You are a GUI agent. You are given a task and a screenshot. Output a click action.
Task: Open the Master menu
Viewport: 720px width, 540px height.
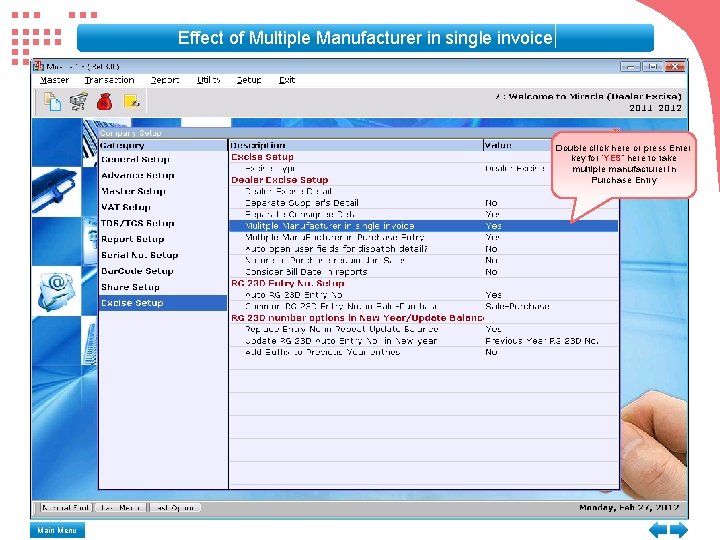pos(54,80)
